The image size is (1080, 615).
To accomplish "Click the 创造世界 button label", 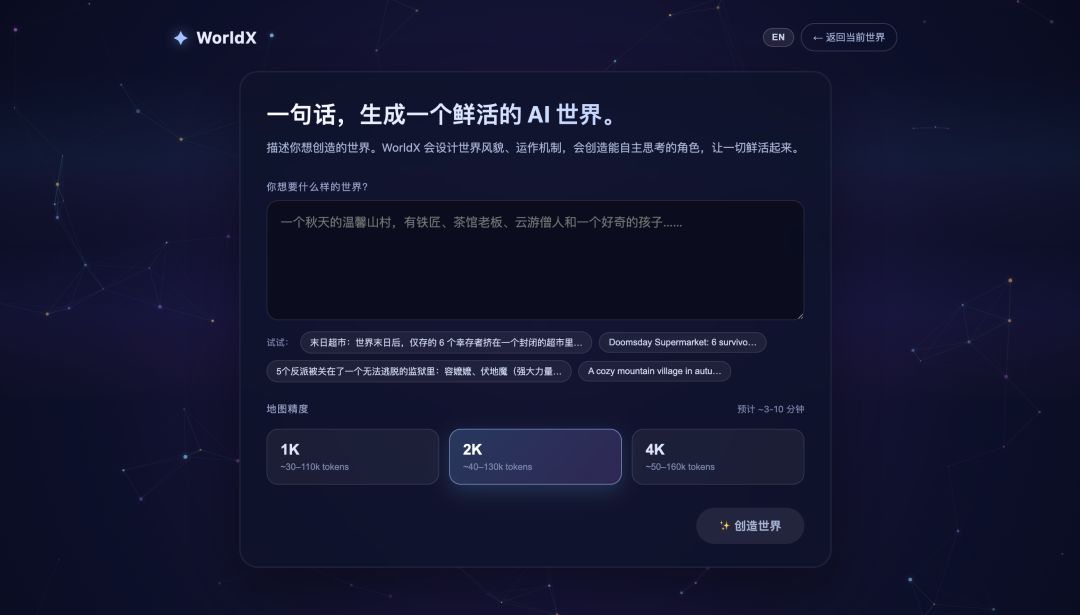I will tap(758, 526).
